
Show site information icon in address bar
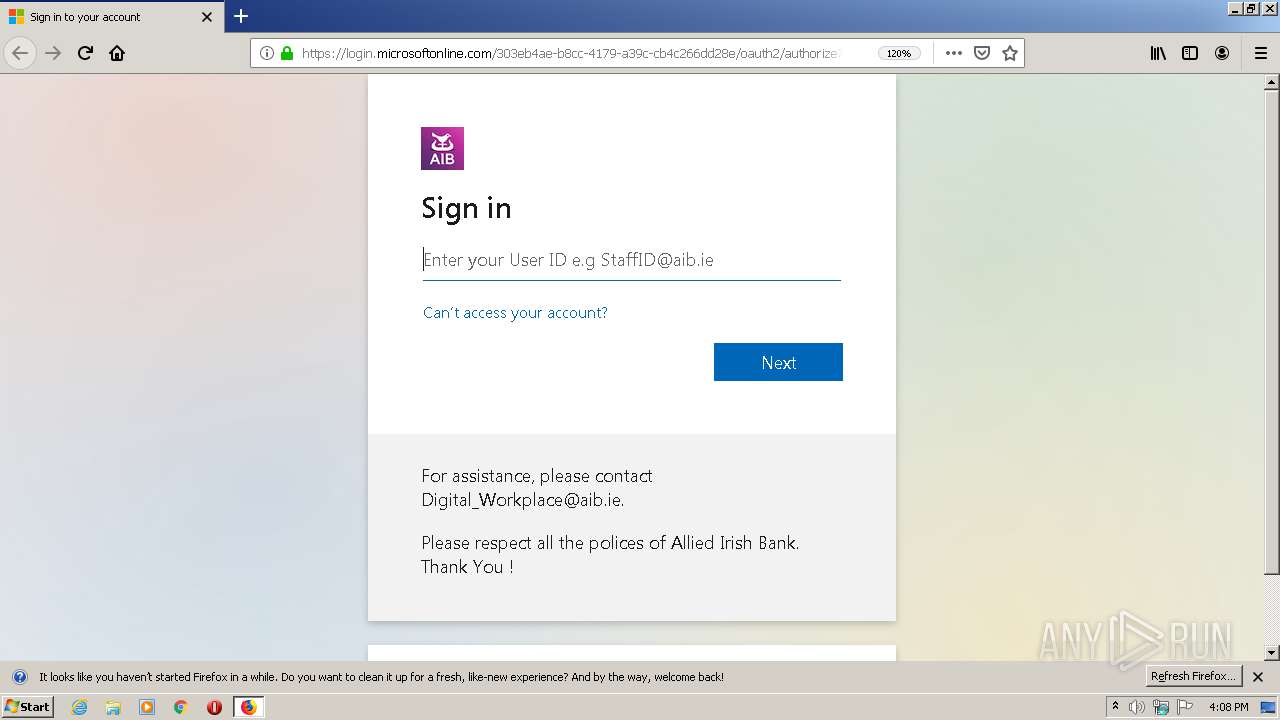267,53
